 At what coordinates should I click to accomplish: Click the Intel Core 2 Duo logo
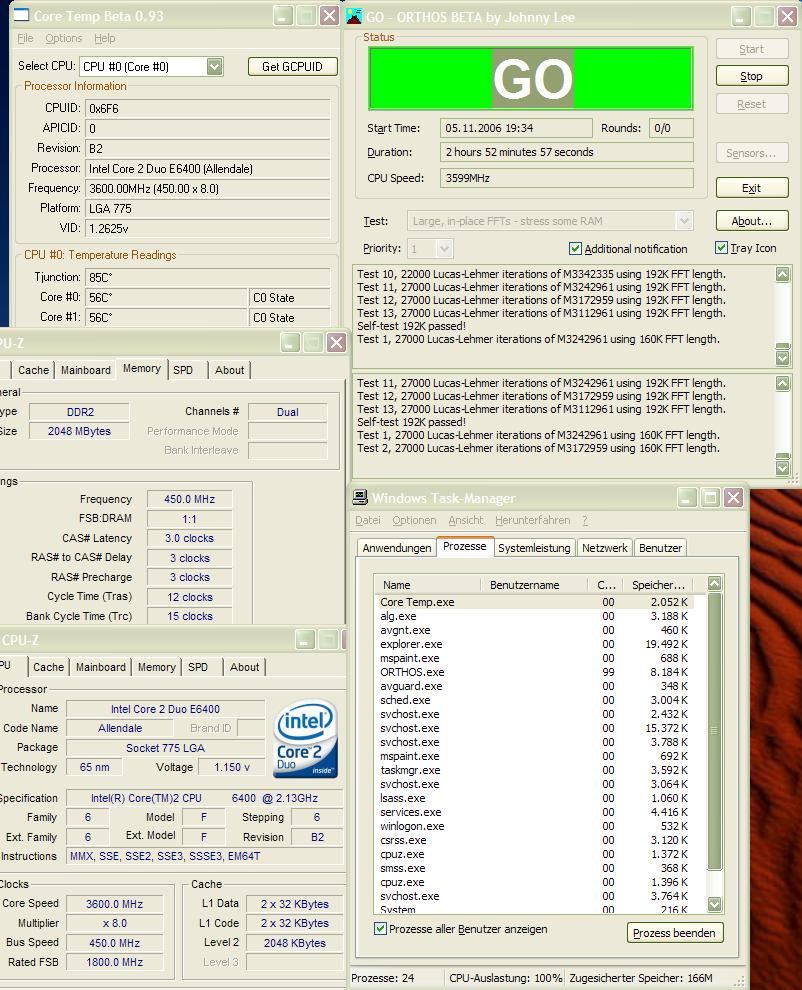pyautogui.click(x=306, y=738)
